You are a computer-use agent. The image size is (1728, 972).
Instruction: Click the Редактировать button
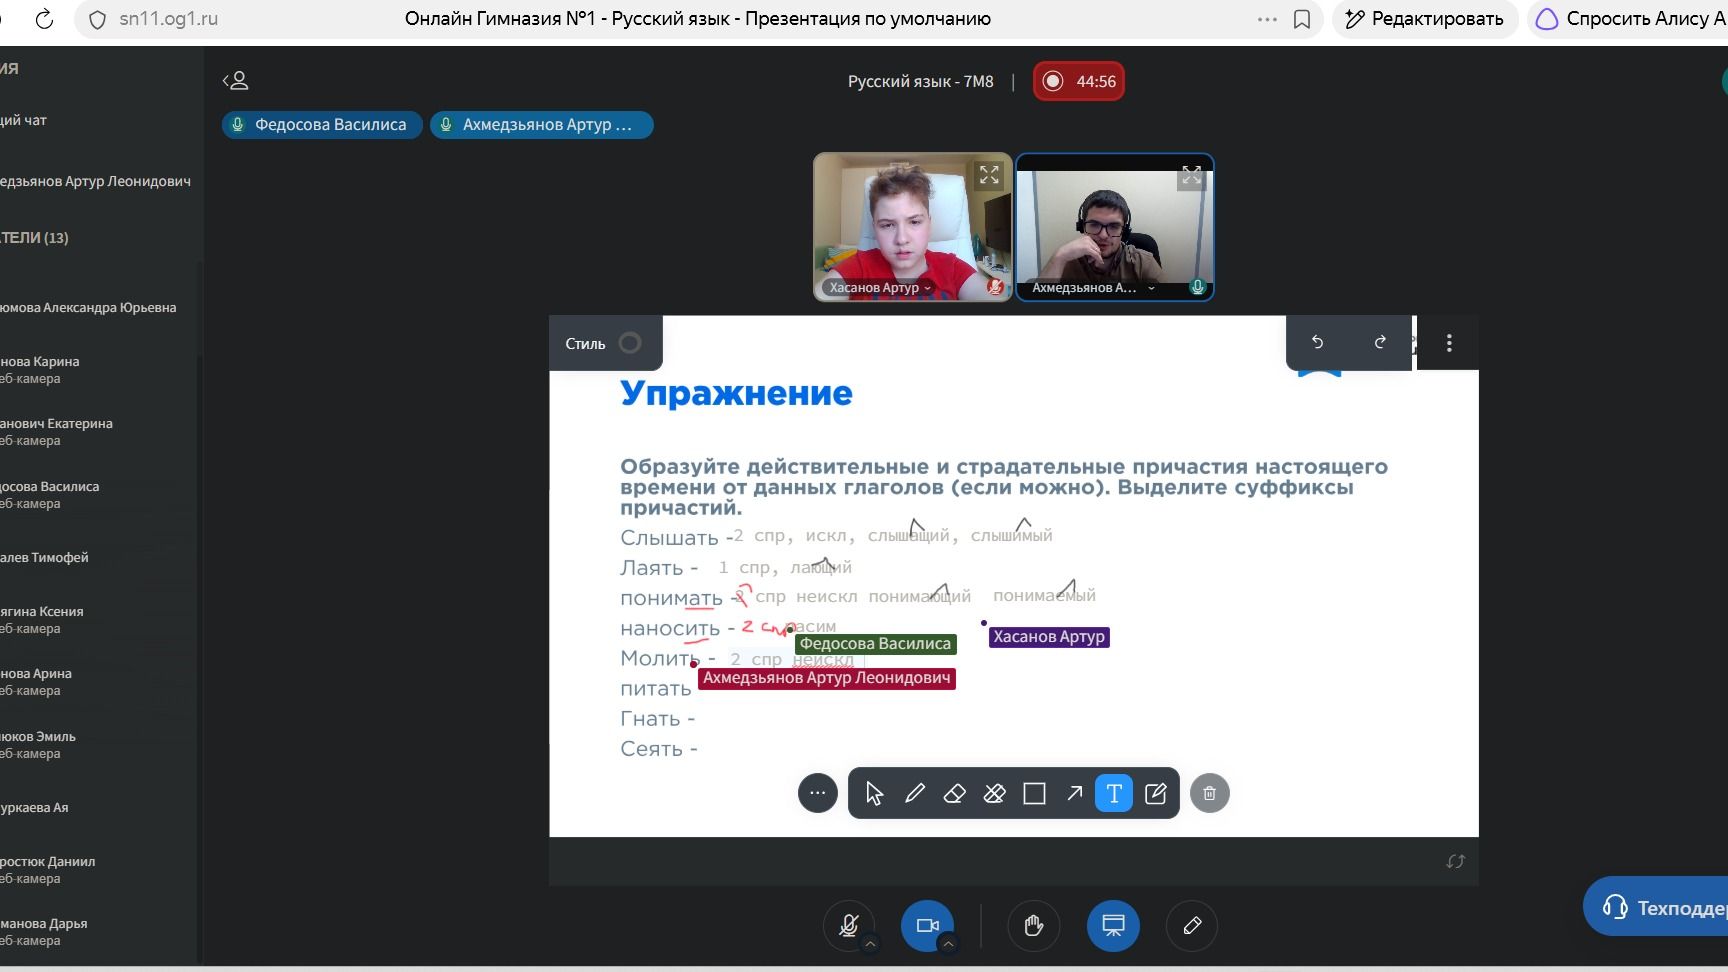1425,19
